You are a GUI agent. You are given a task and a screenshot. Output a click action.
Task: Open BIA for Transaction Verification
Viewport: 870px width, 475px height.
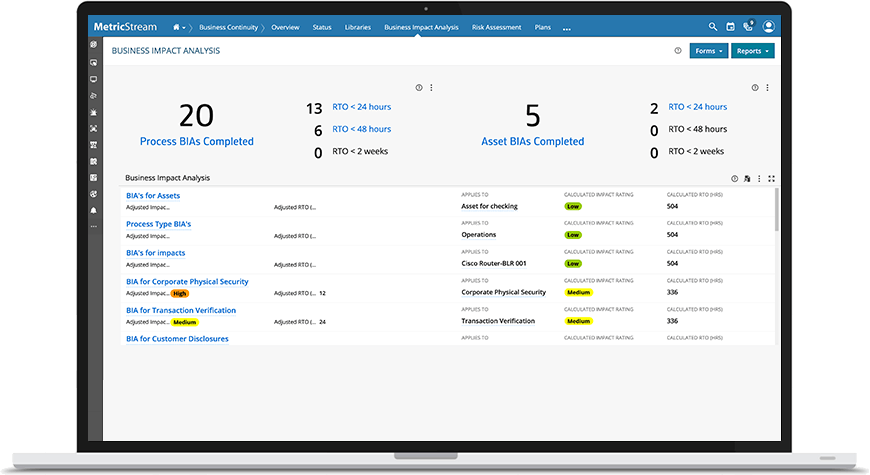pos(181,310)
